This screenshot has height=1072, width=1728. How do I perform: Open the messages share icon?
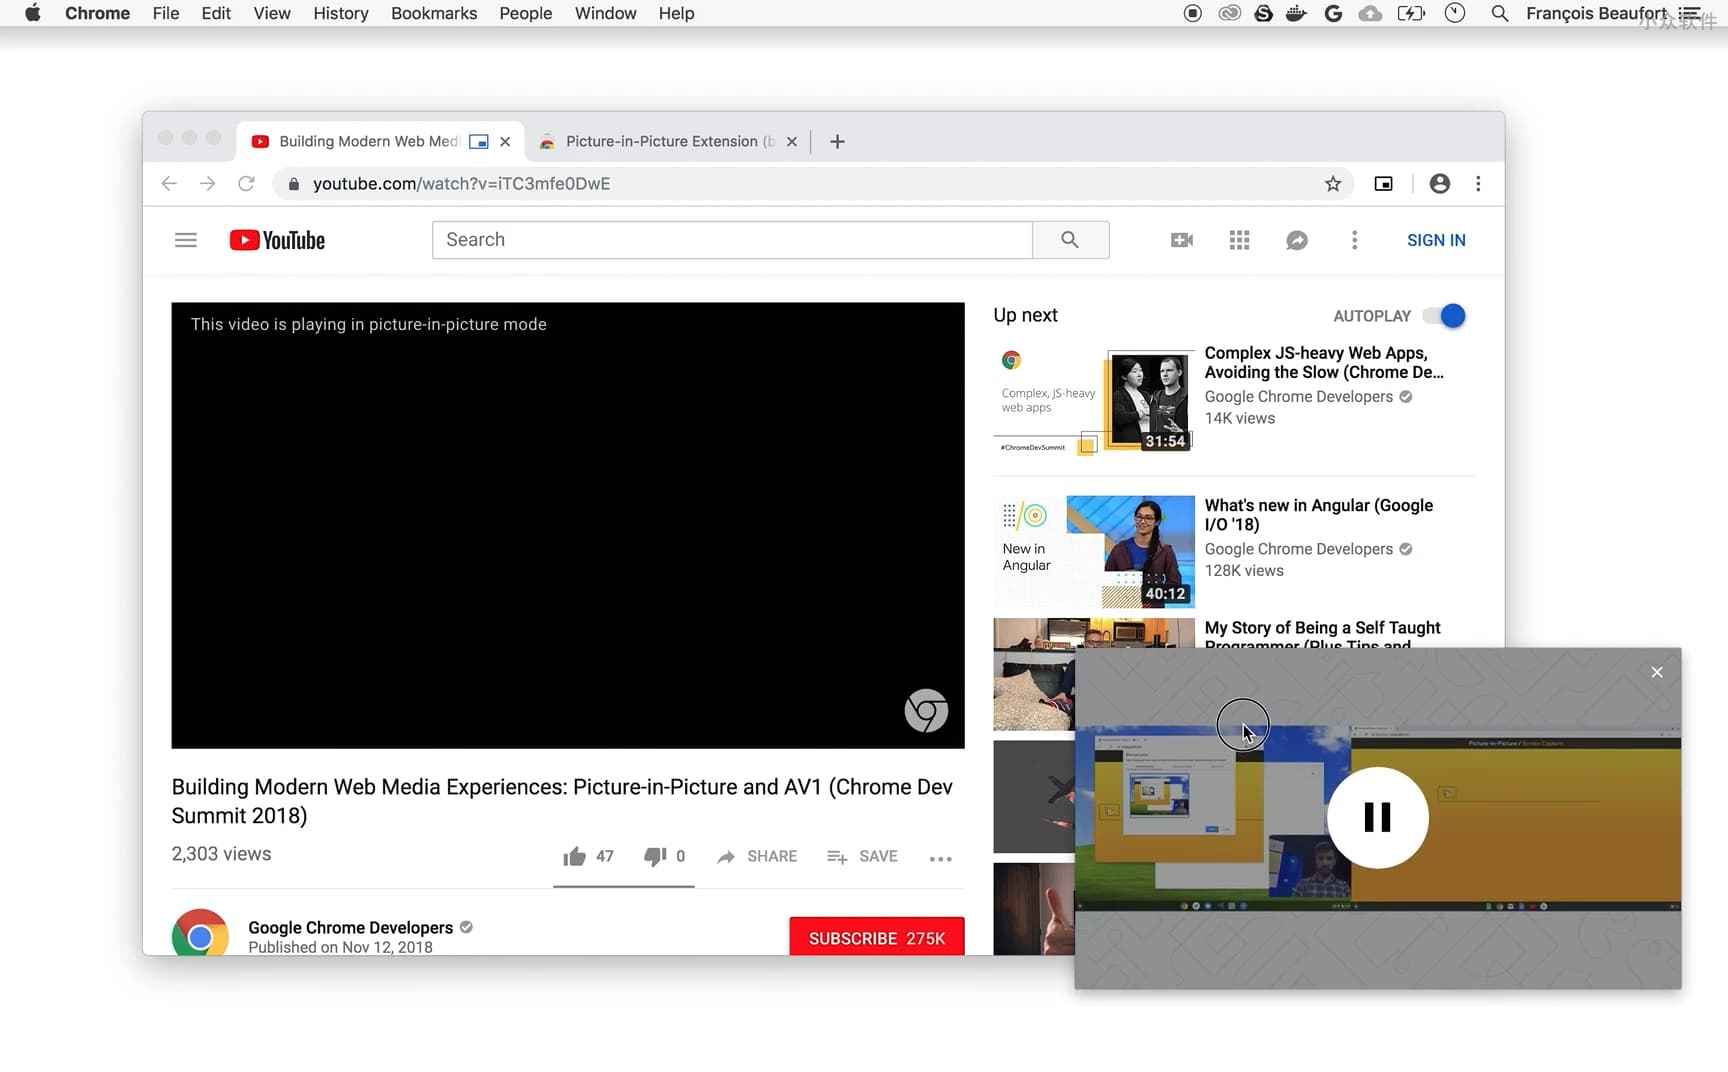tap(1297, 240)
